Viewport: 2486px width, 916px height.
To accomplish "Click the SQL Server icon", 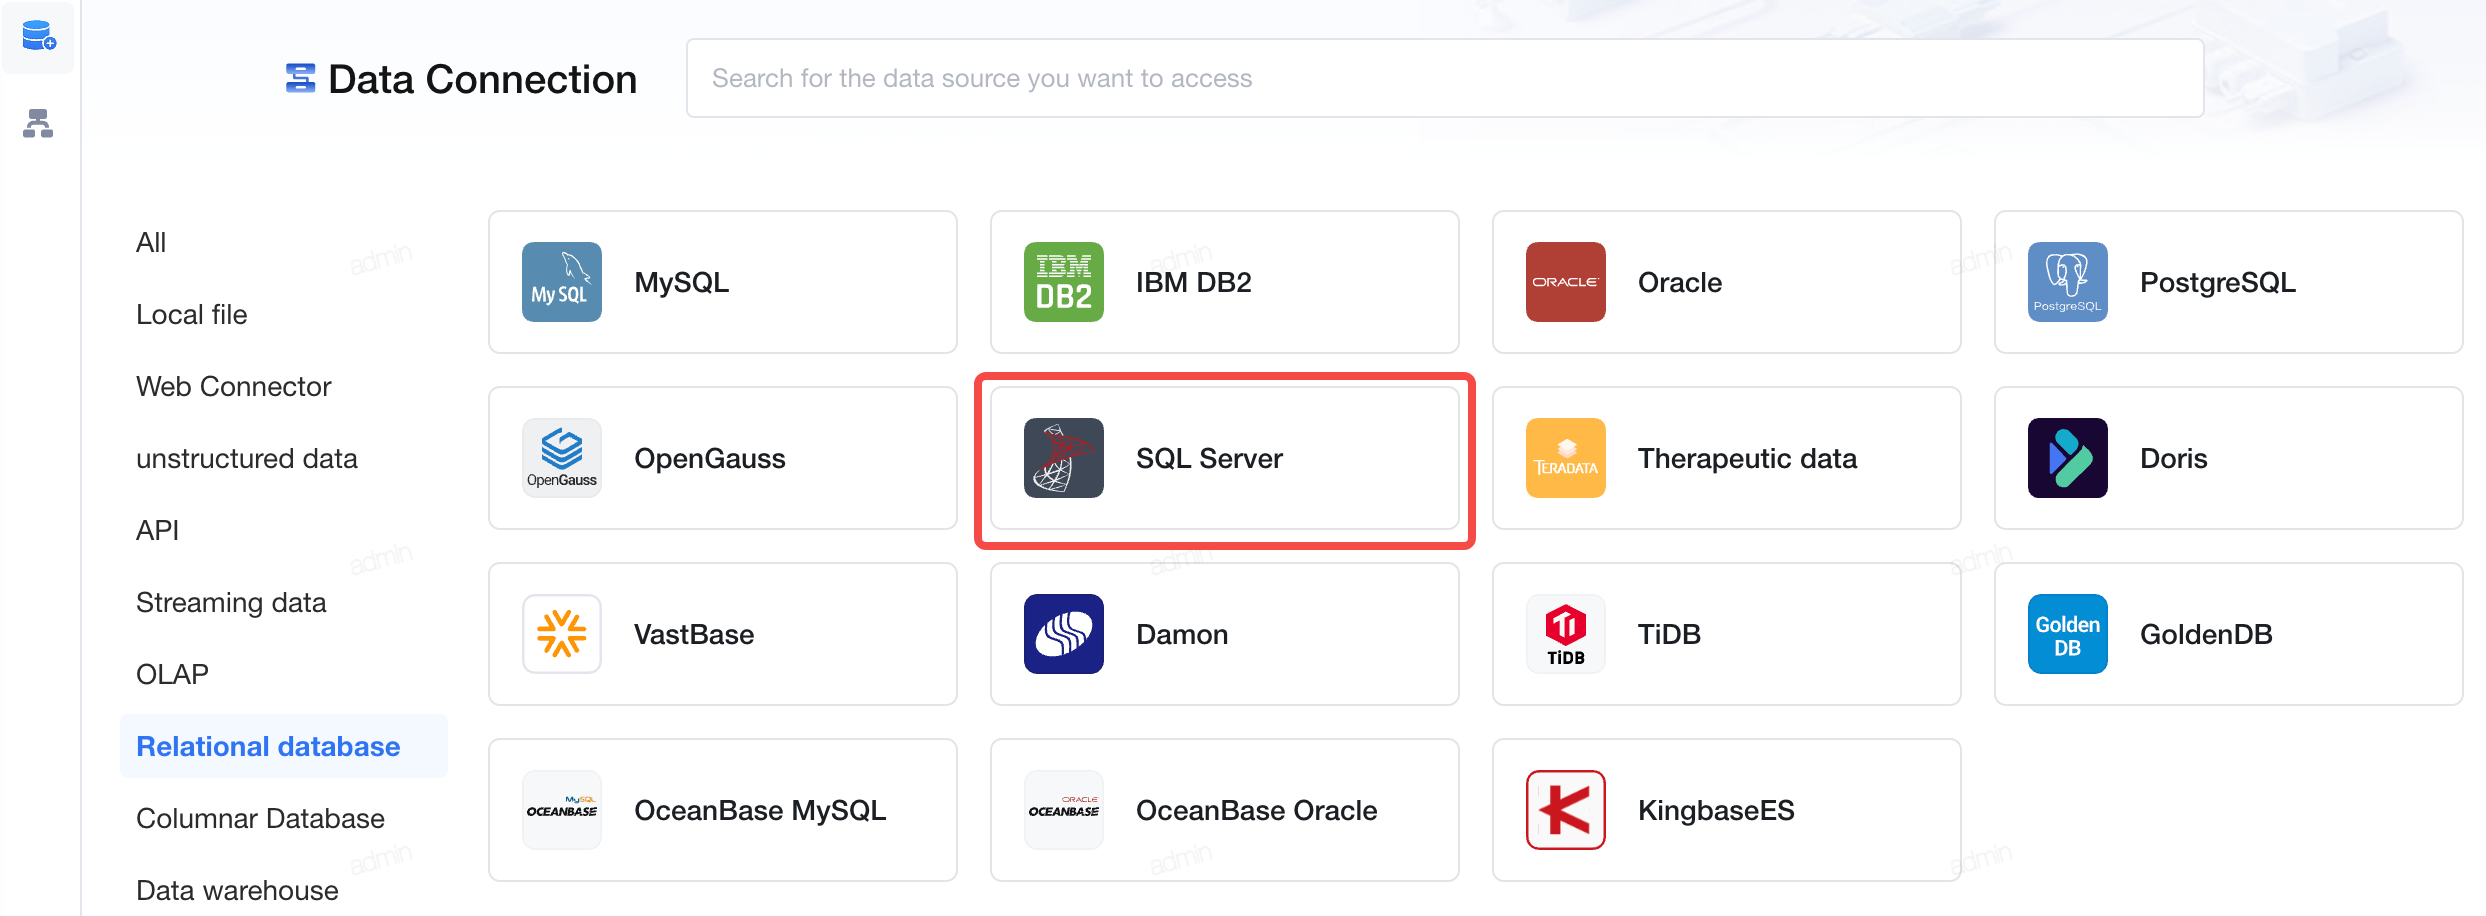I will pyautogui.click(x=1063, y=458).
